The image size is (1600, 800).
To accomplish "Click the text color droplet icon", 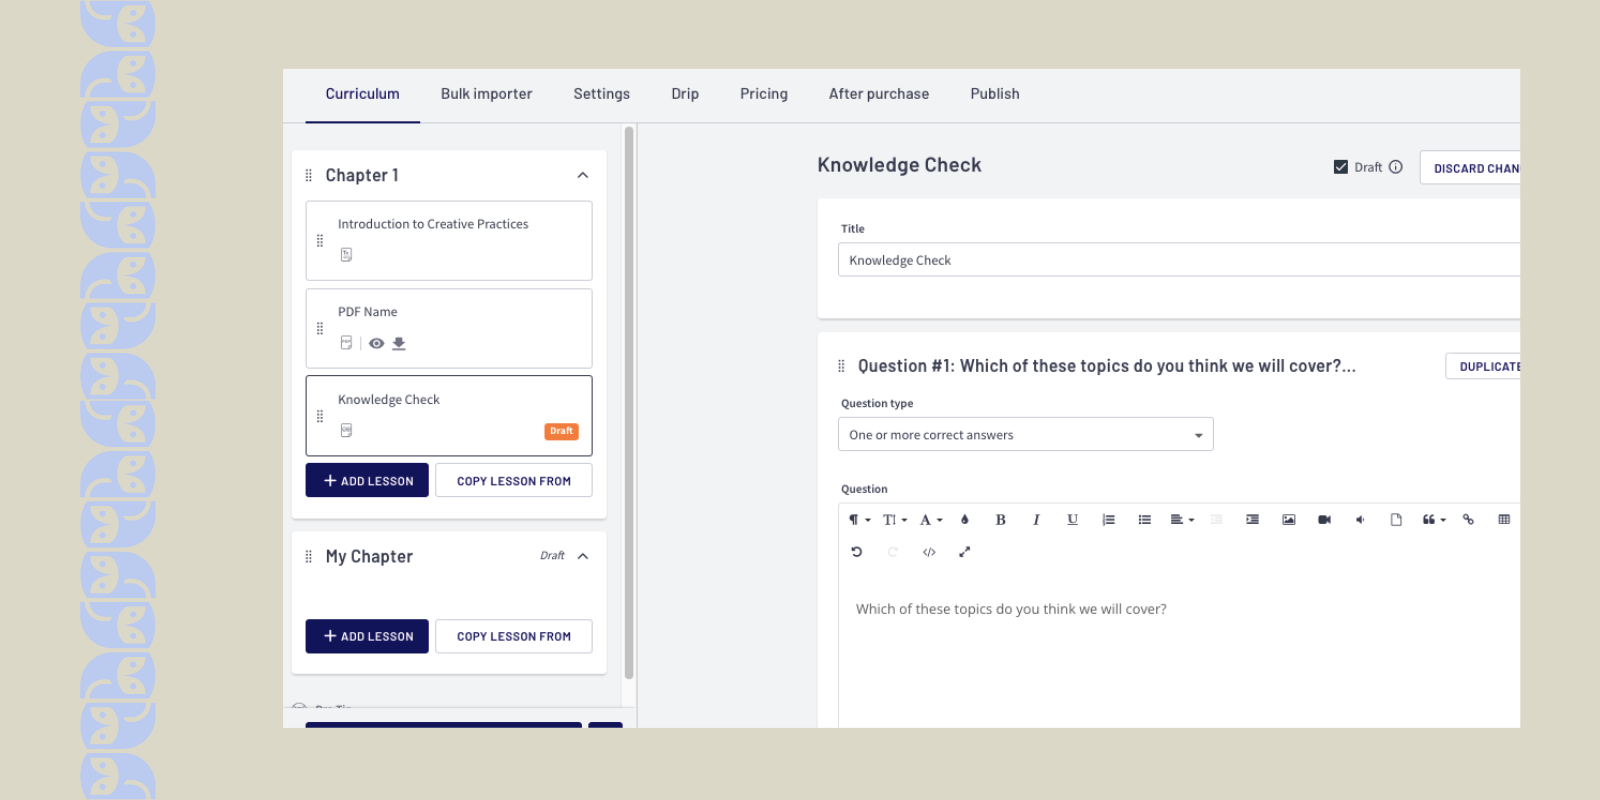I will (965, 520).
